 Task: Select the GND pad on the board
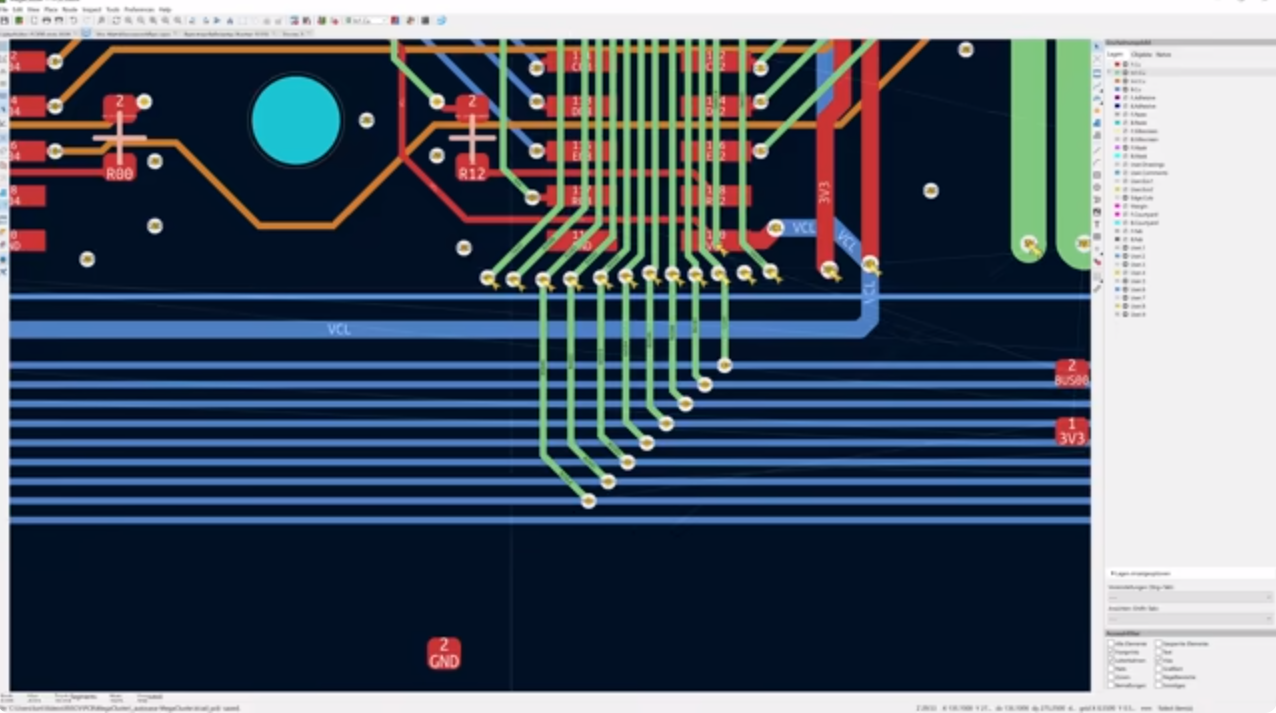pos(444,654)
